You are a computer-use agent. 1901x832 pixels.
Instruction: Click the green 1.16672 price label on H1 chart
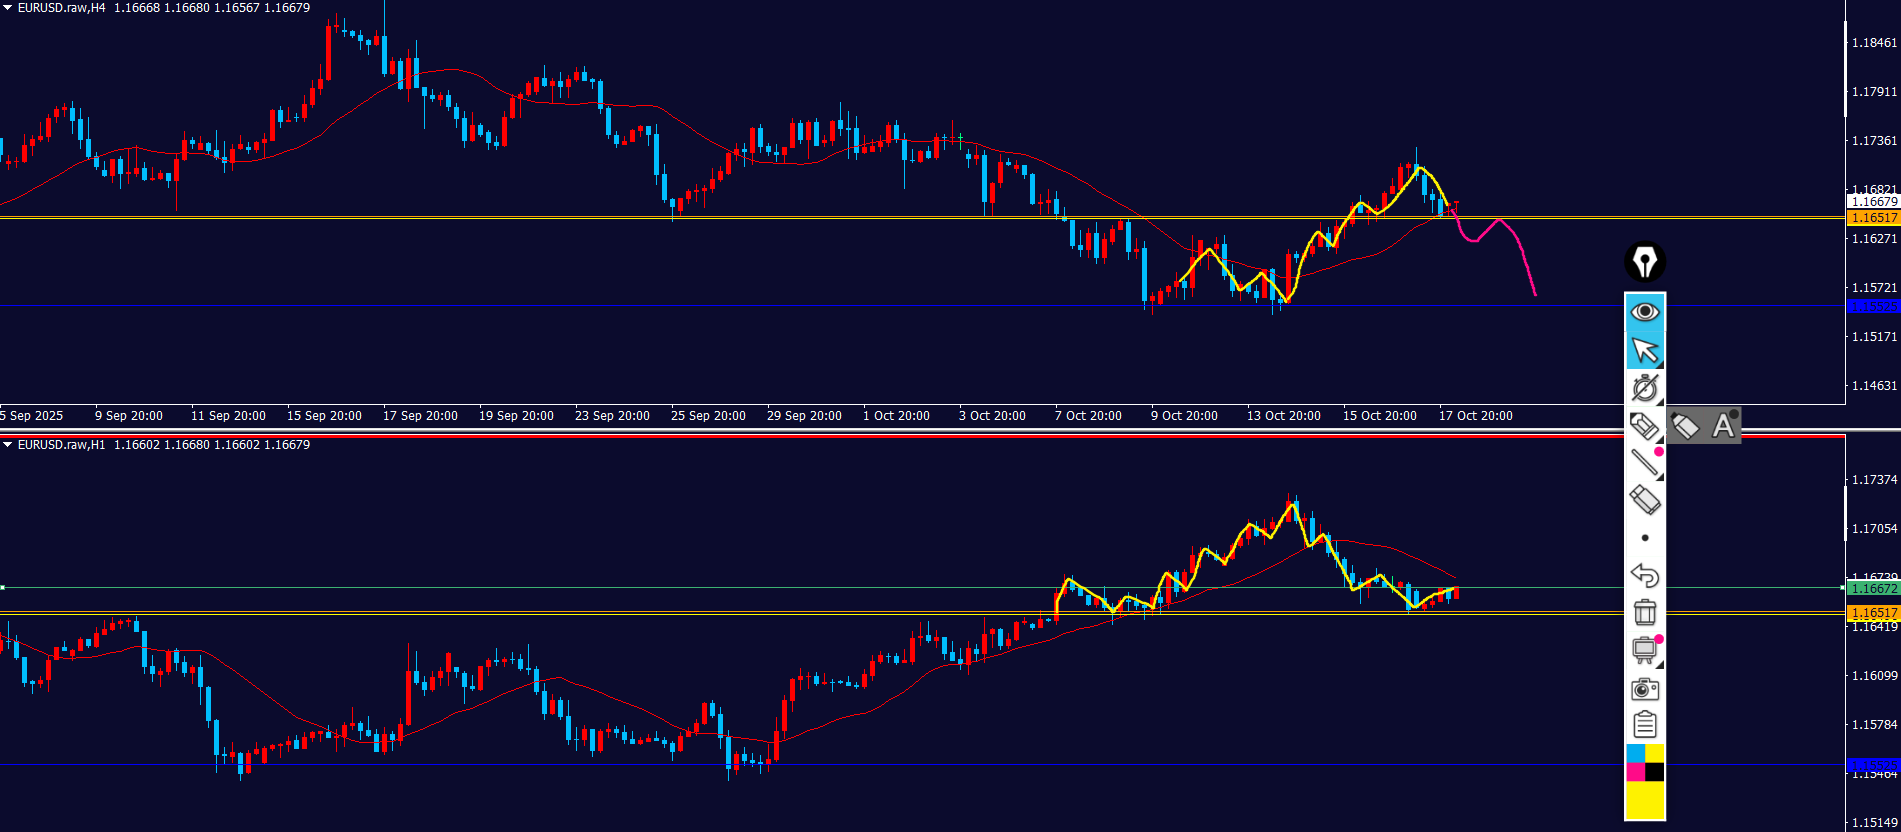(x=1873, y=589)
